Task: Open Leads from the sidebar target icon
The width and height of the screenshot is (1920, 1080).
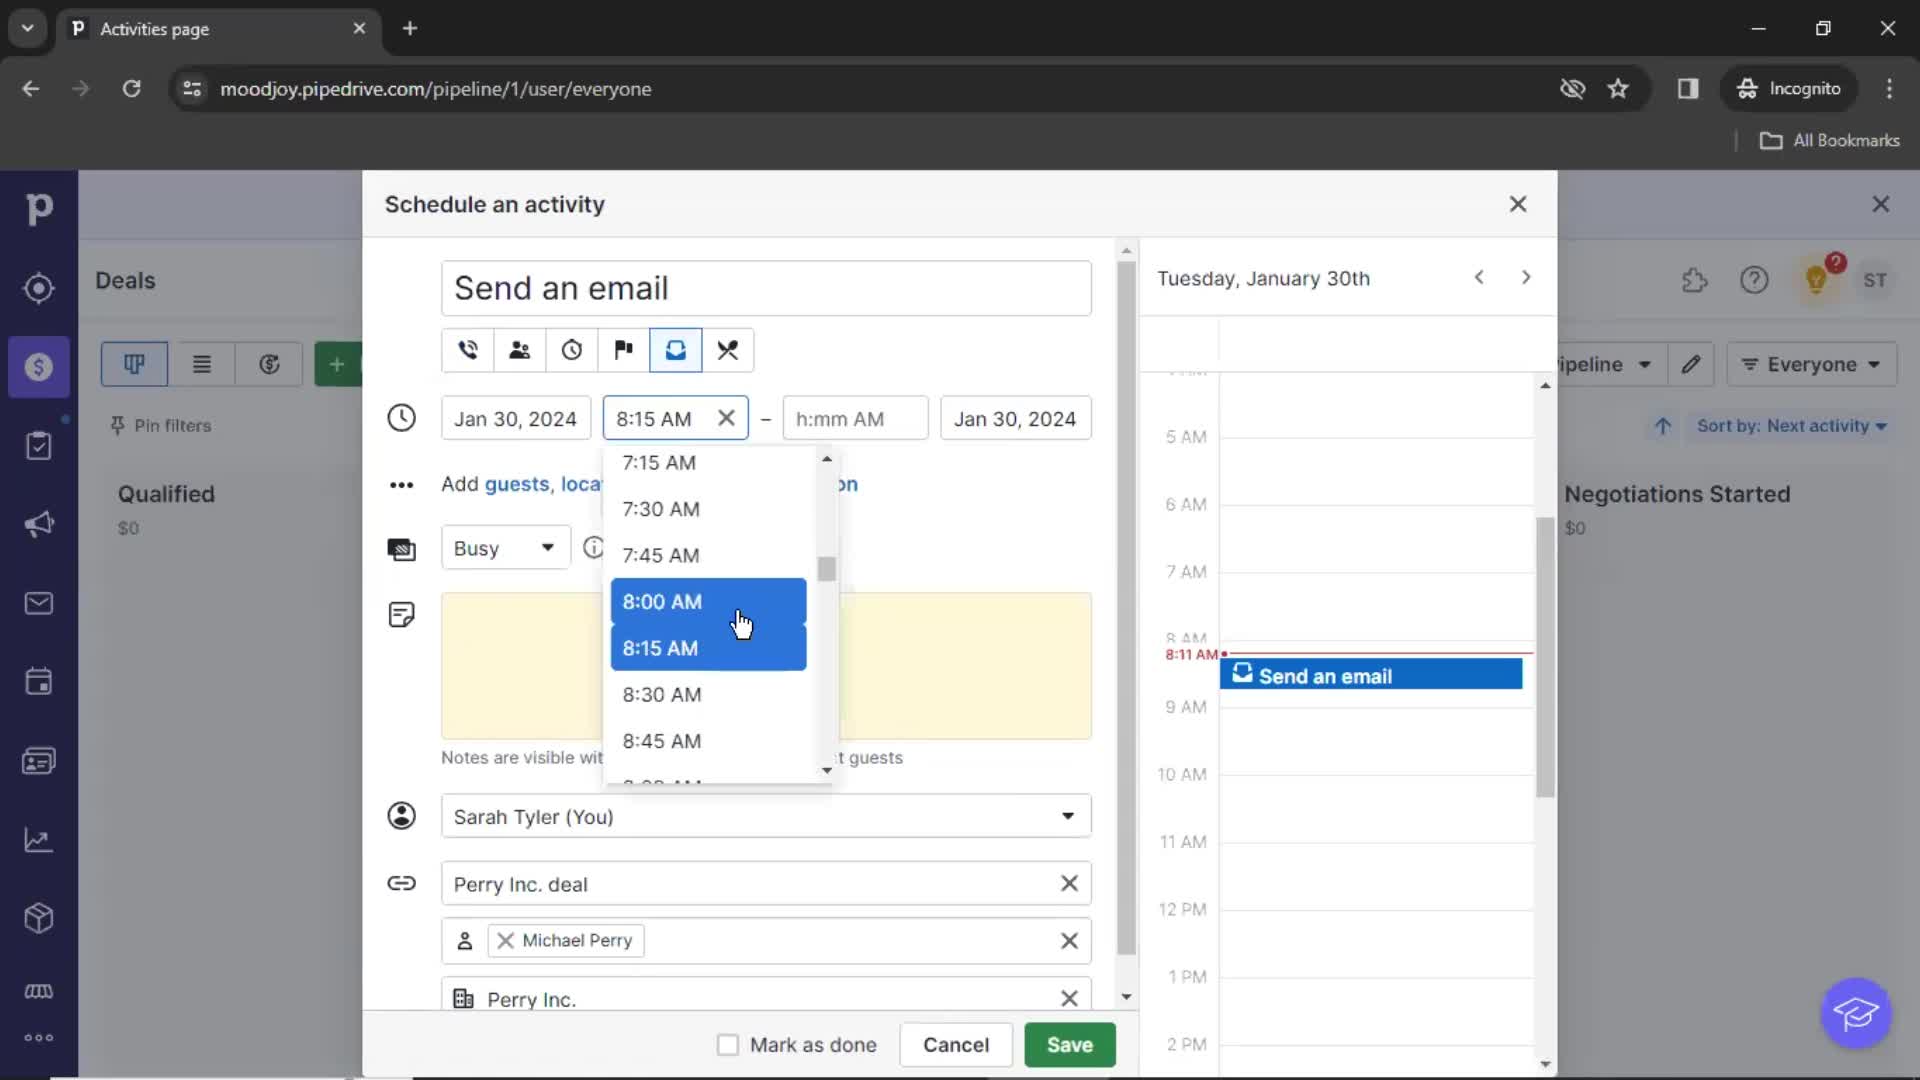Action: point(39,288)
